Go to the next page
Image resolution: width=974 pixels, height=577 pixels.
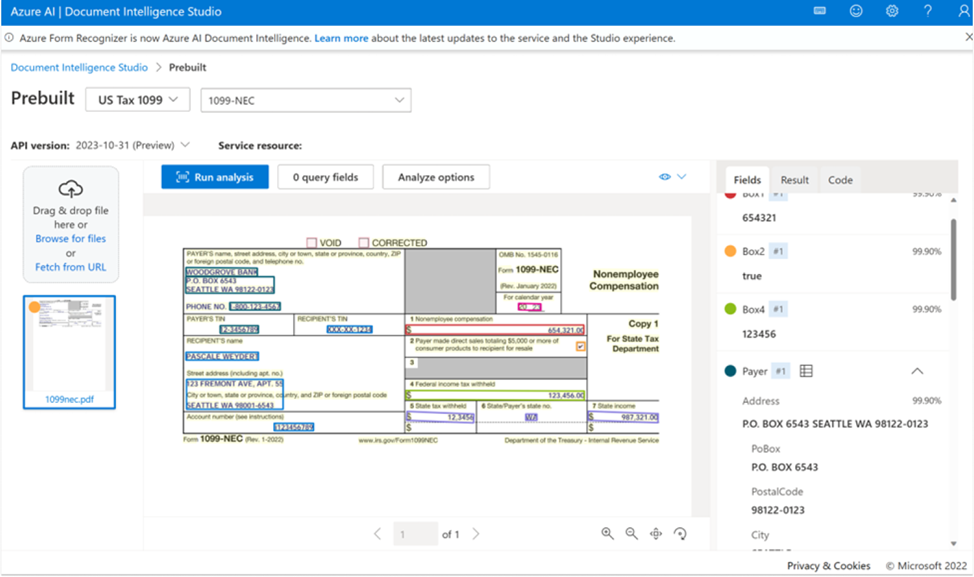(x=476, y=534)
